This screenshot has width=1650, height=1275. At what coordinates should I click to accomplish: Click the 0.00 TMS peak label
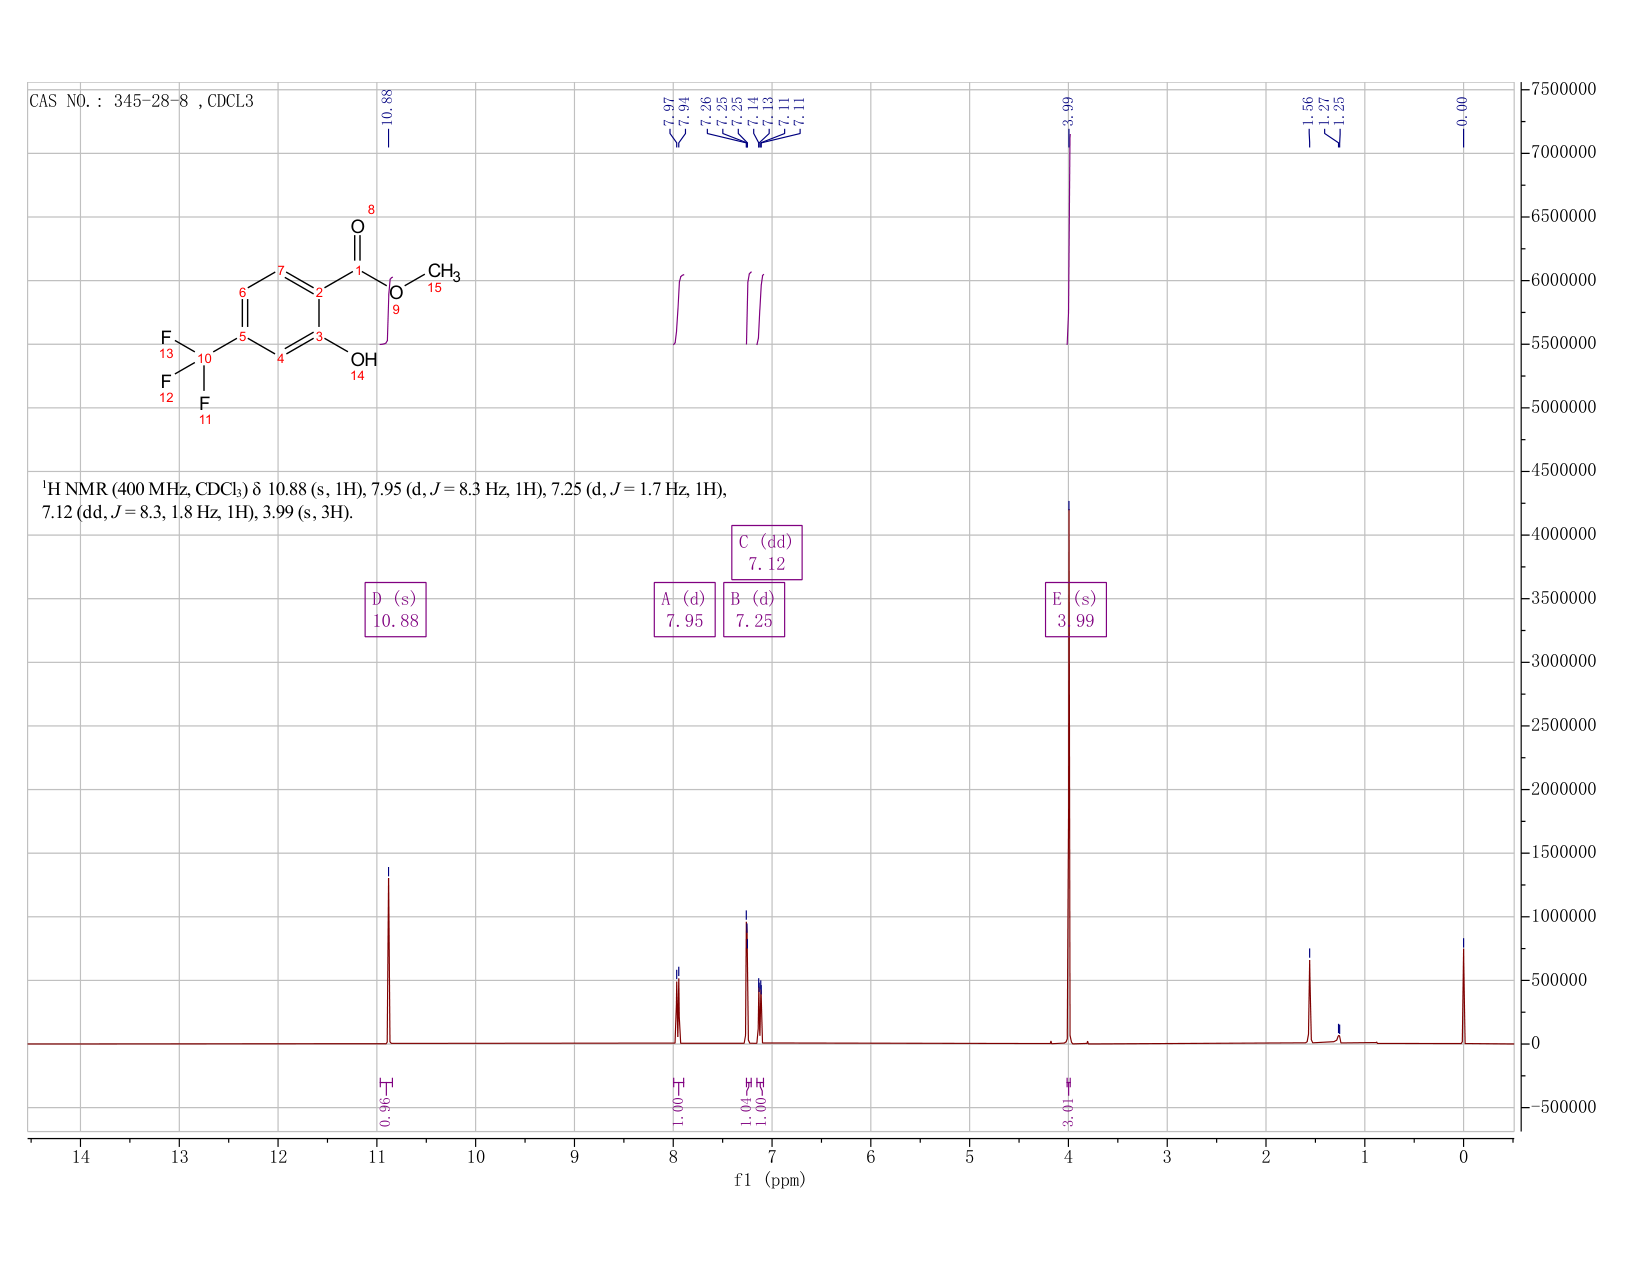point(1462,111)
